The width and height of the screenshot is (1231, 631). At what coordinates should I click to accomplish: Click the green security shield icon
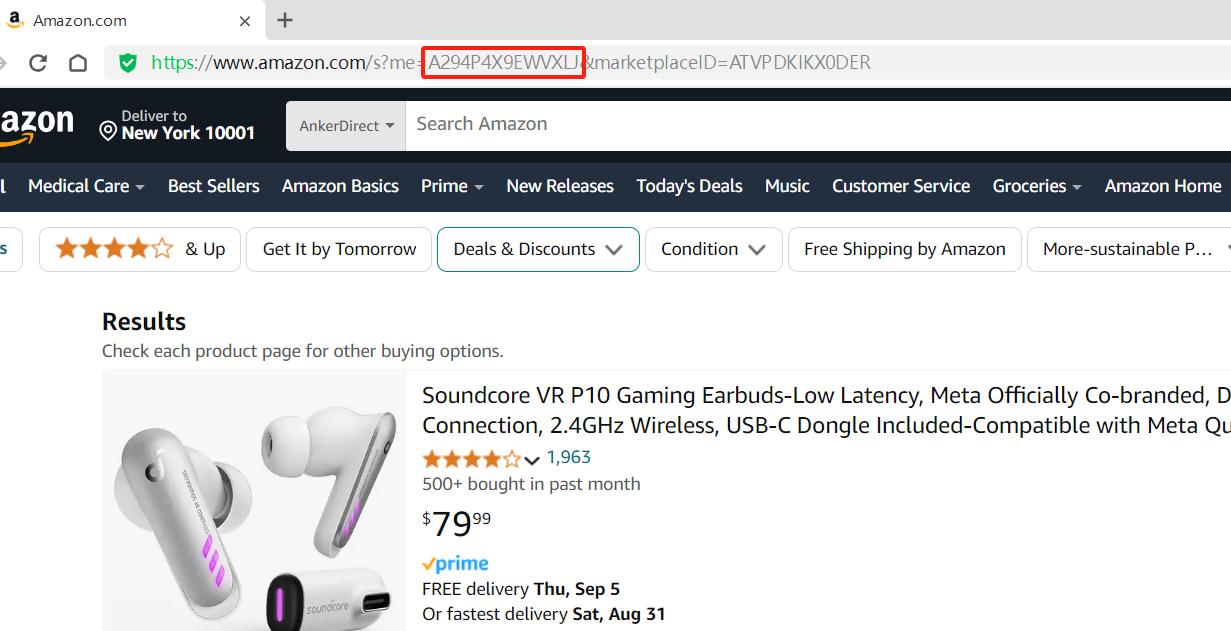pos(128,63)
